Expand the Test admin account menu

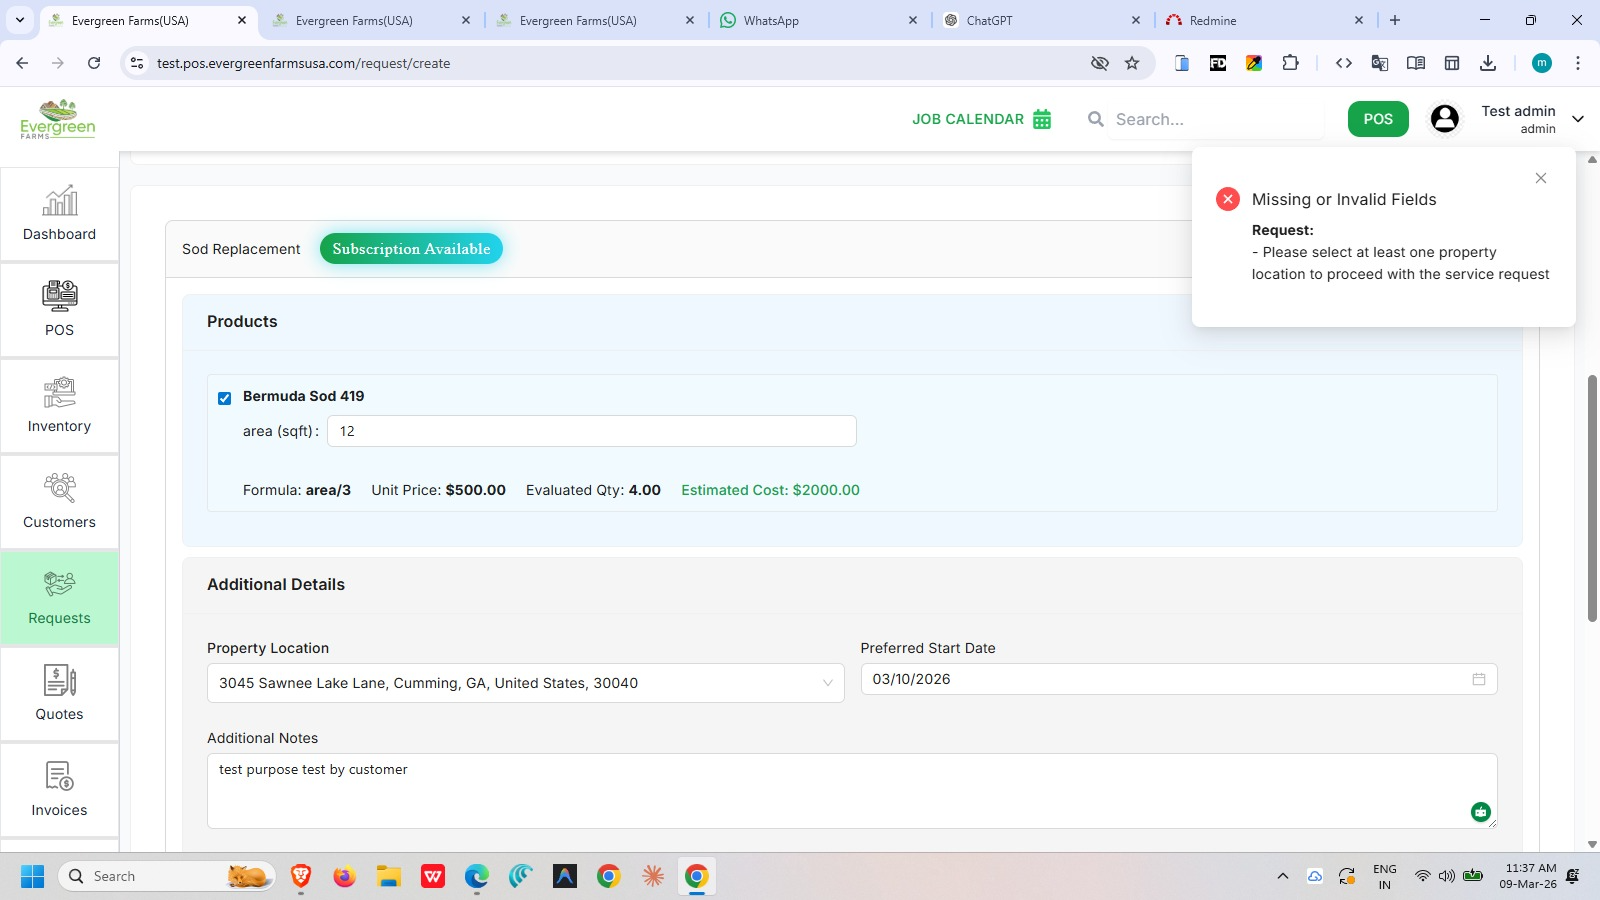coord(1578,119)
